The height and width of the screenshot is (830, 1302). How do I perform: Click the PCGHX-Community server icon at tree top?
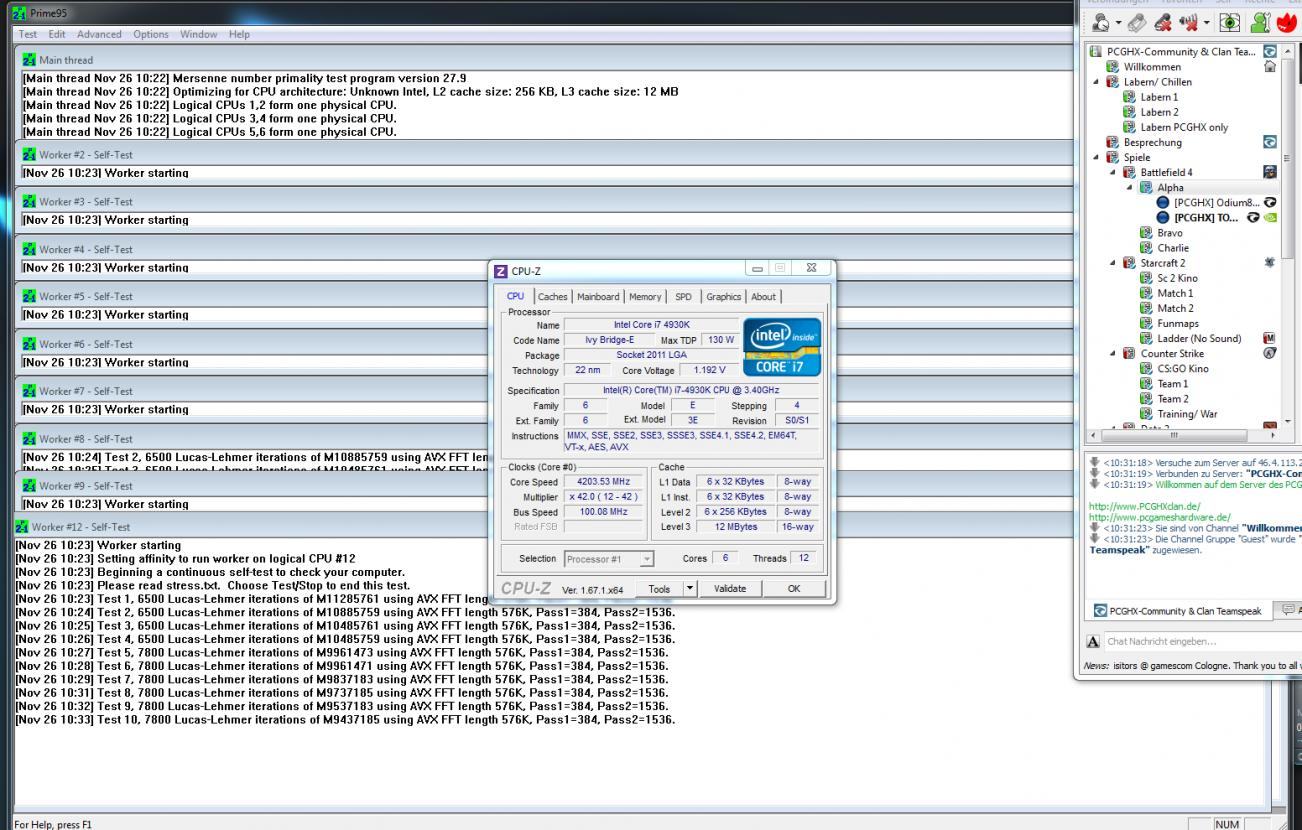(x=1098, y=52)
